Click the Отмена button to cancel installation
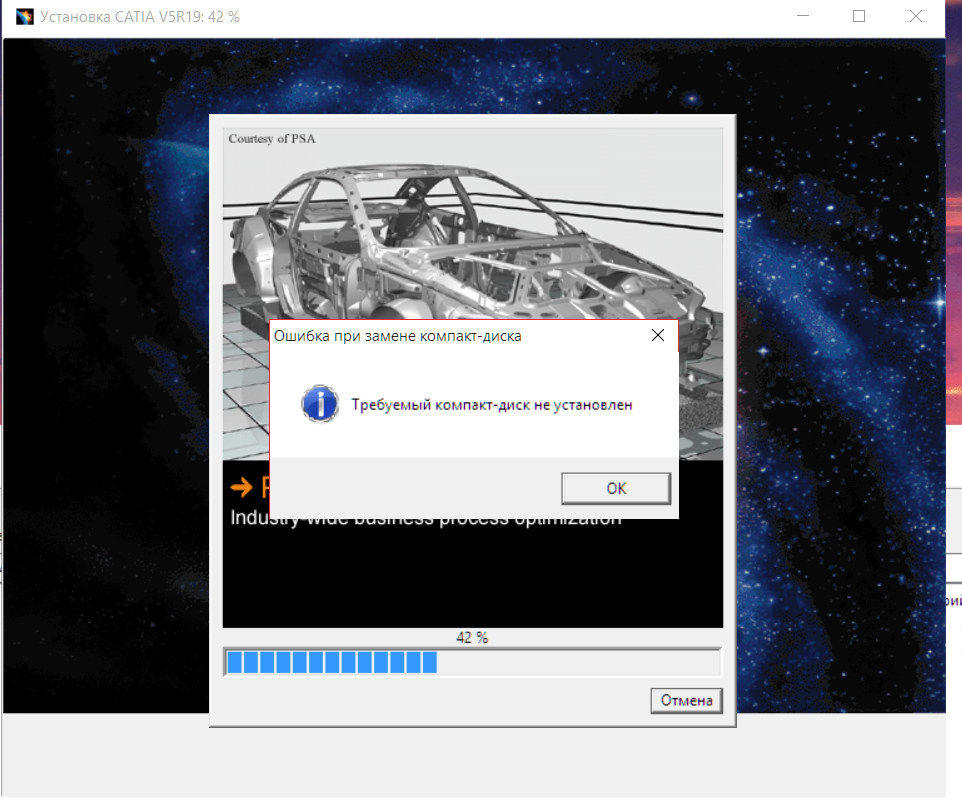This screenshot has height=807, width=962. click(687, 701)
